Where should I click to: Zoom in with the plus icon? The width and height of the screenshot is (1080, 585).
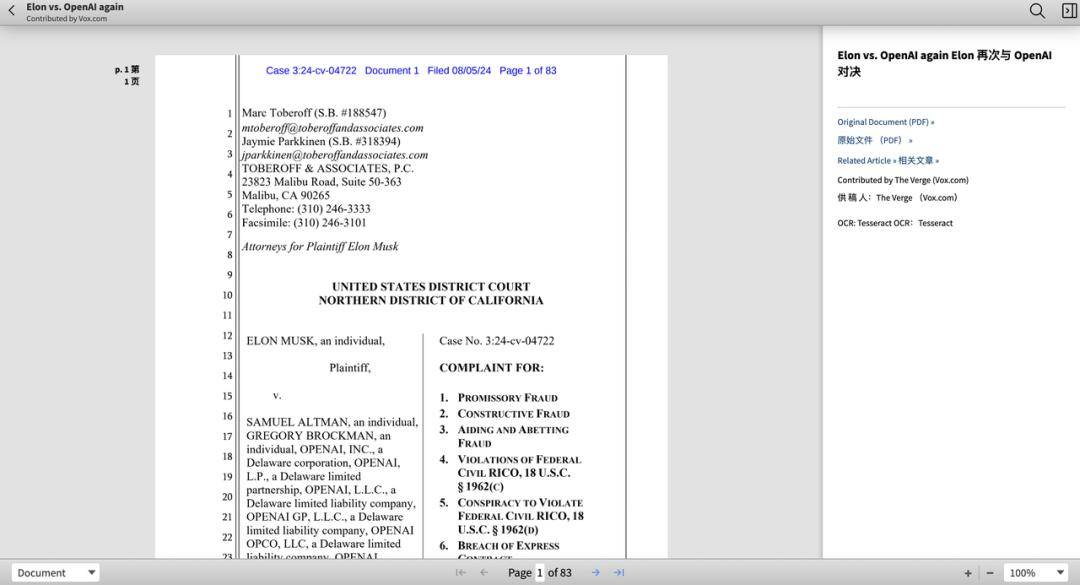[967, 573]
